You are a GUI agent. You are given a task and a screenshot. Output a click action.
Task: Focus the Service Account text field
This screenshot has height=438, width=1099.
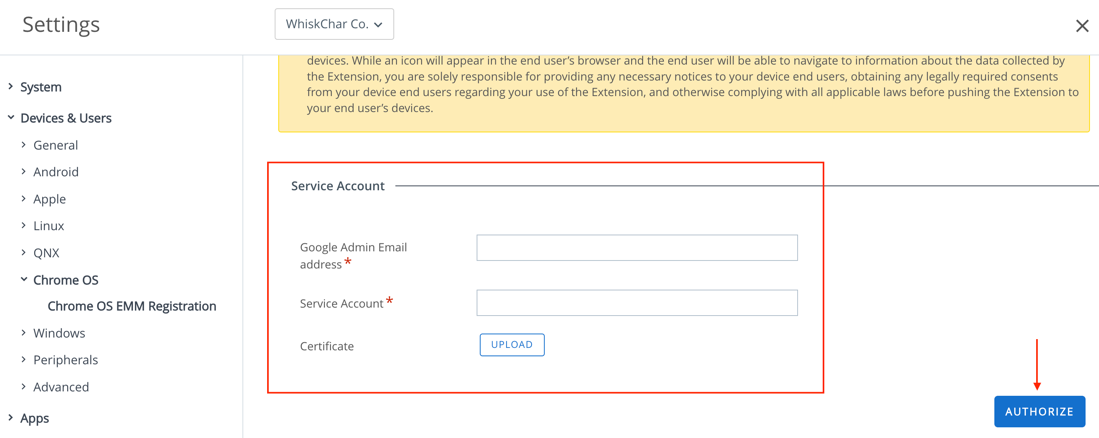point(637,303)
